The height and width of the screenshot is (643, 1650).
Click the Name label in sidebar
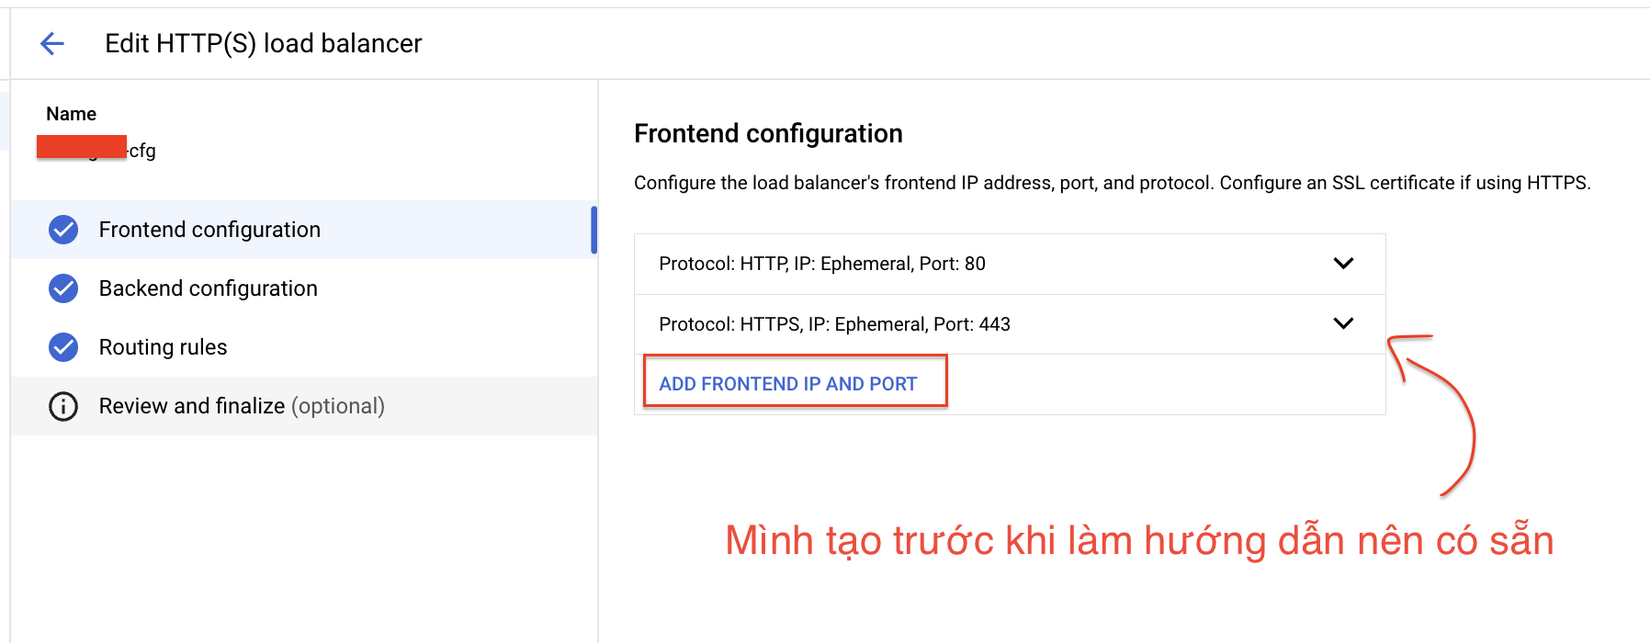tap(71, 114)
